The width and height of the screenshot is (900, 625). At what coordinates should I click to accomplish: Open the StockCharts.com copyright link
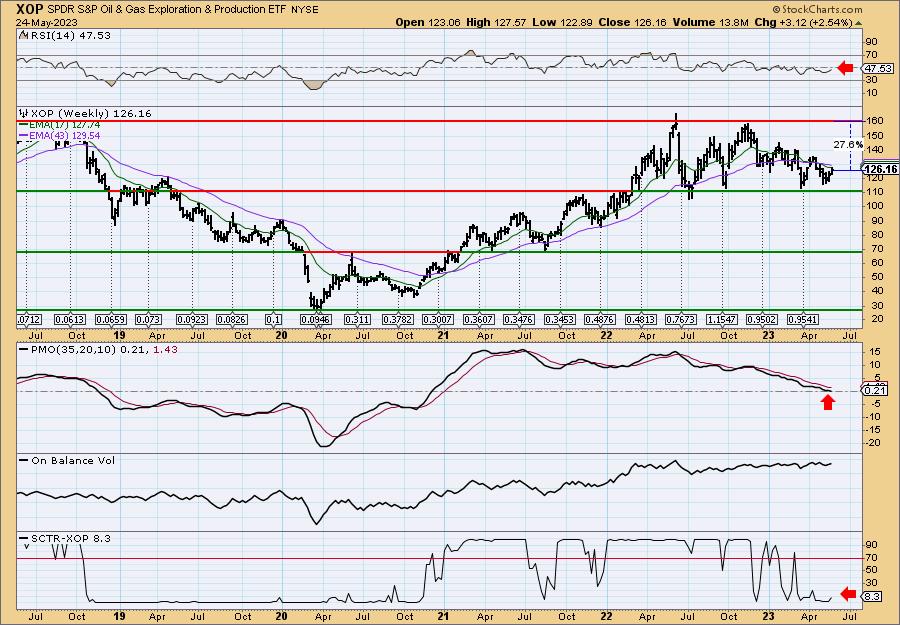(817, 9)
